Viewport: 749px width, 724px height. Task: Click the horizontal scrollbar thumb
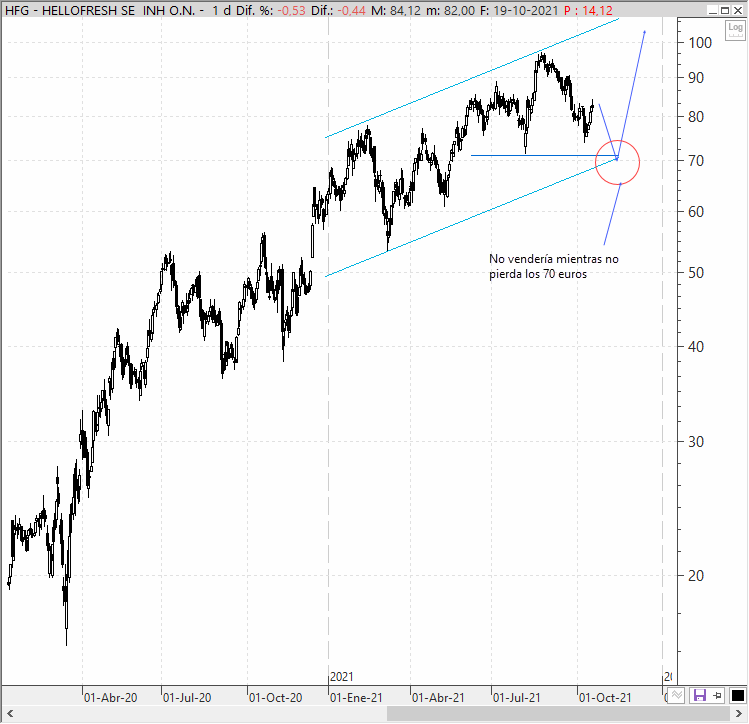click(x=558, y=714)
